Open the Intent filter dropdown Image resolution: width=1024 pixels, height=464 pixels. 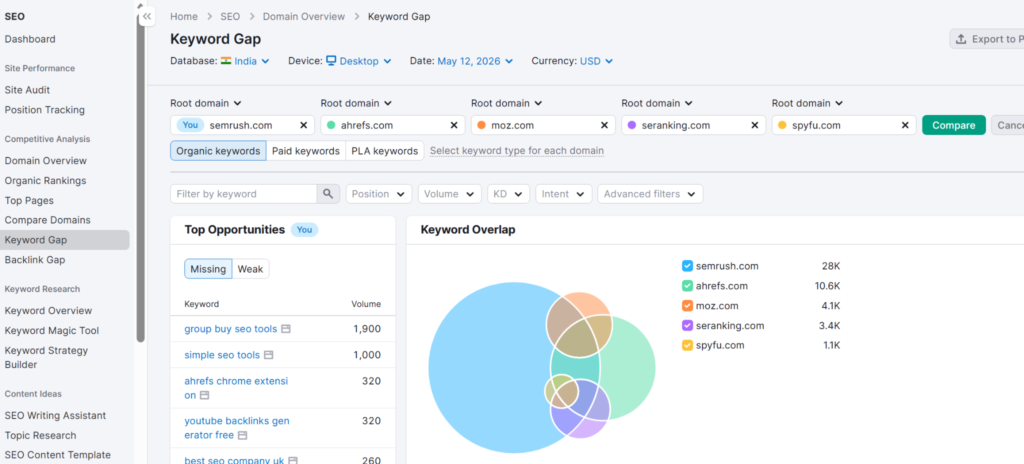click(x=564, y=193)
